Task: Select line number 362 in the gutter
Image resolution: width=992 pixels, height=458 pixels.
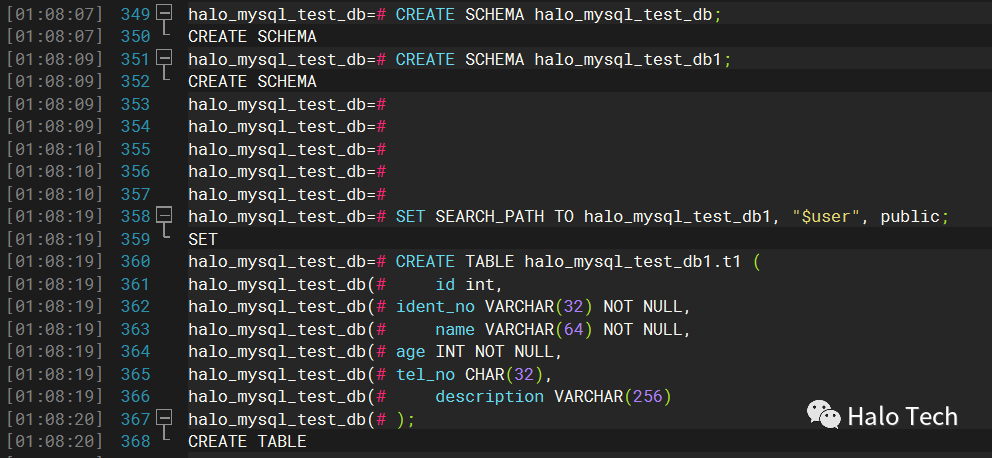Action: pyautogui.click(x=135, y=307)
